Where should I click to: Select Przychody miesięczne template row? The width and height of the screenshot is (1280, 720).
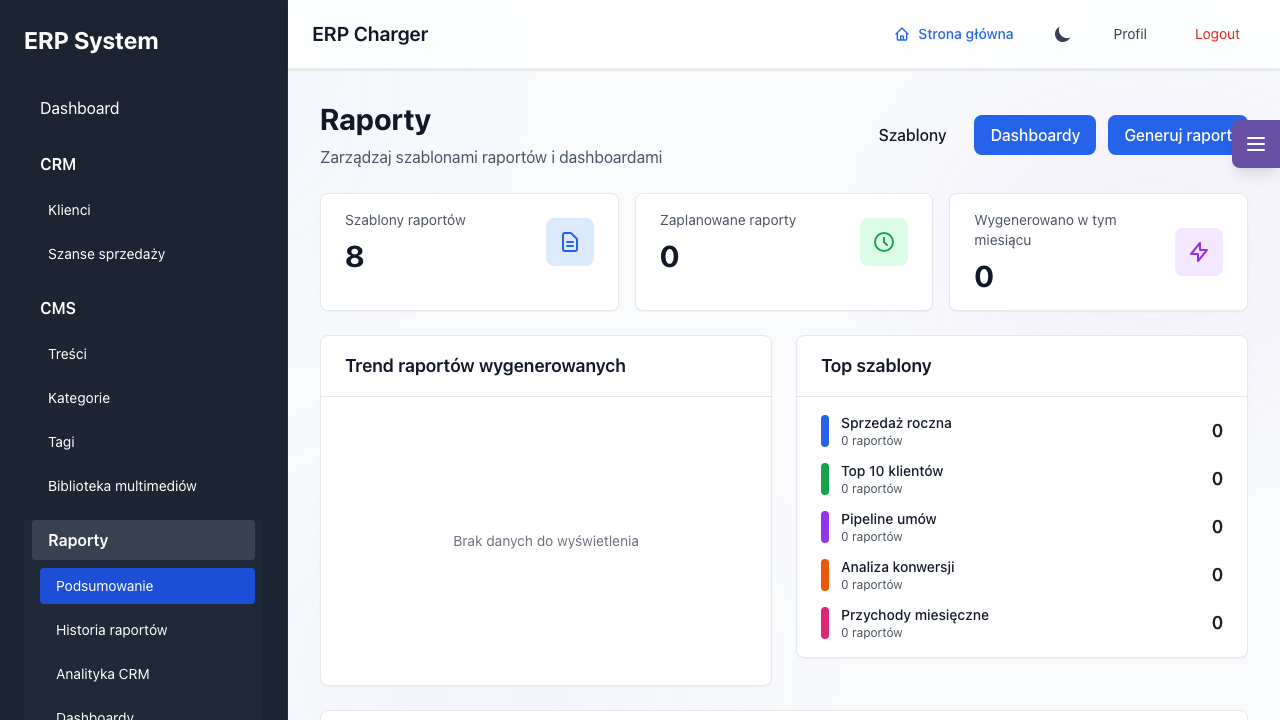pos(1022,623)
